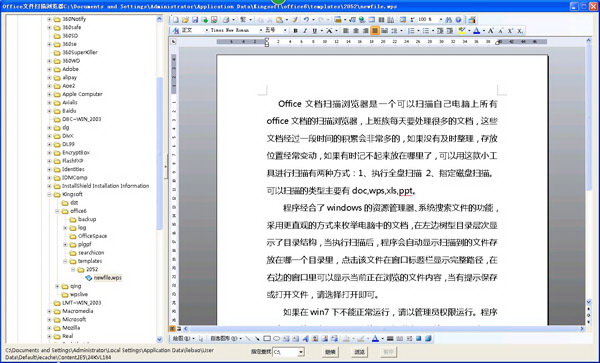Insert a text box from drawing toolbar
The height and width of the screenshot is (363, 600).
tap(286, 339)
